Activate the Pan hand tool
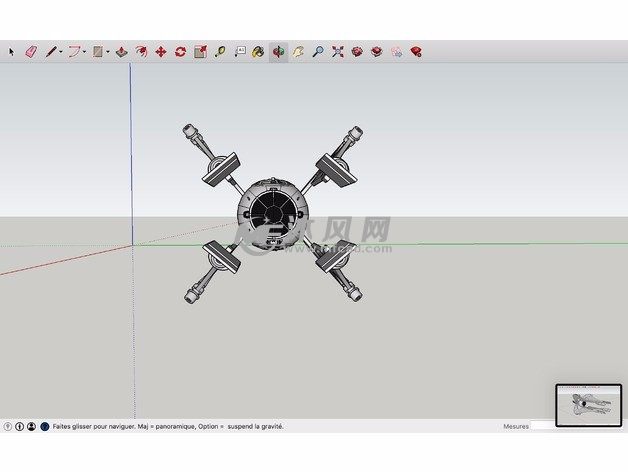628x472 pixels. [x=298, y=51]
